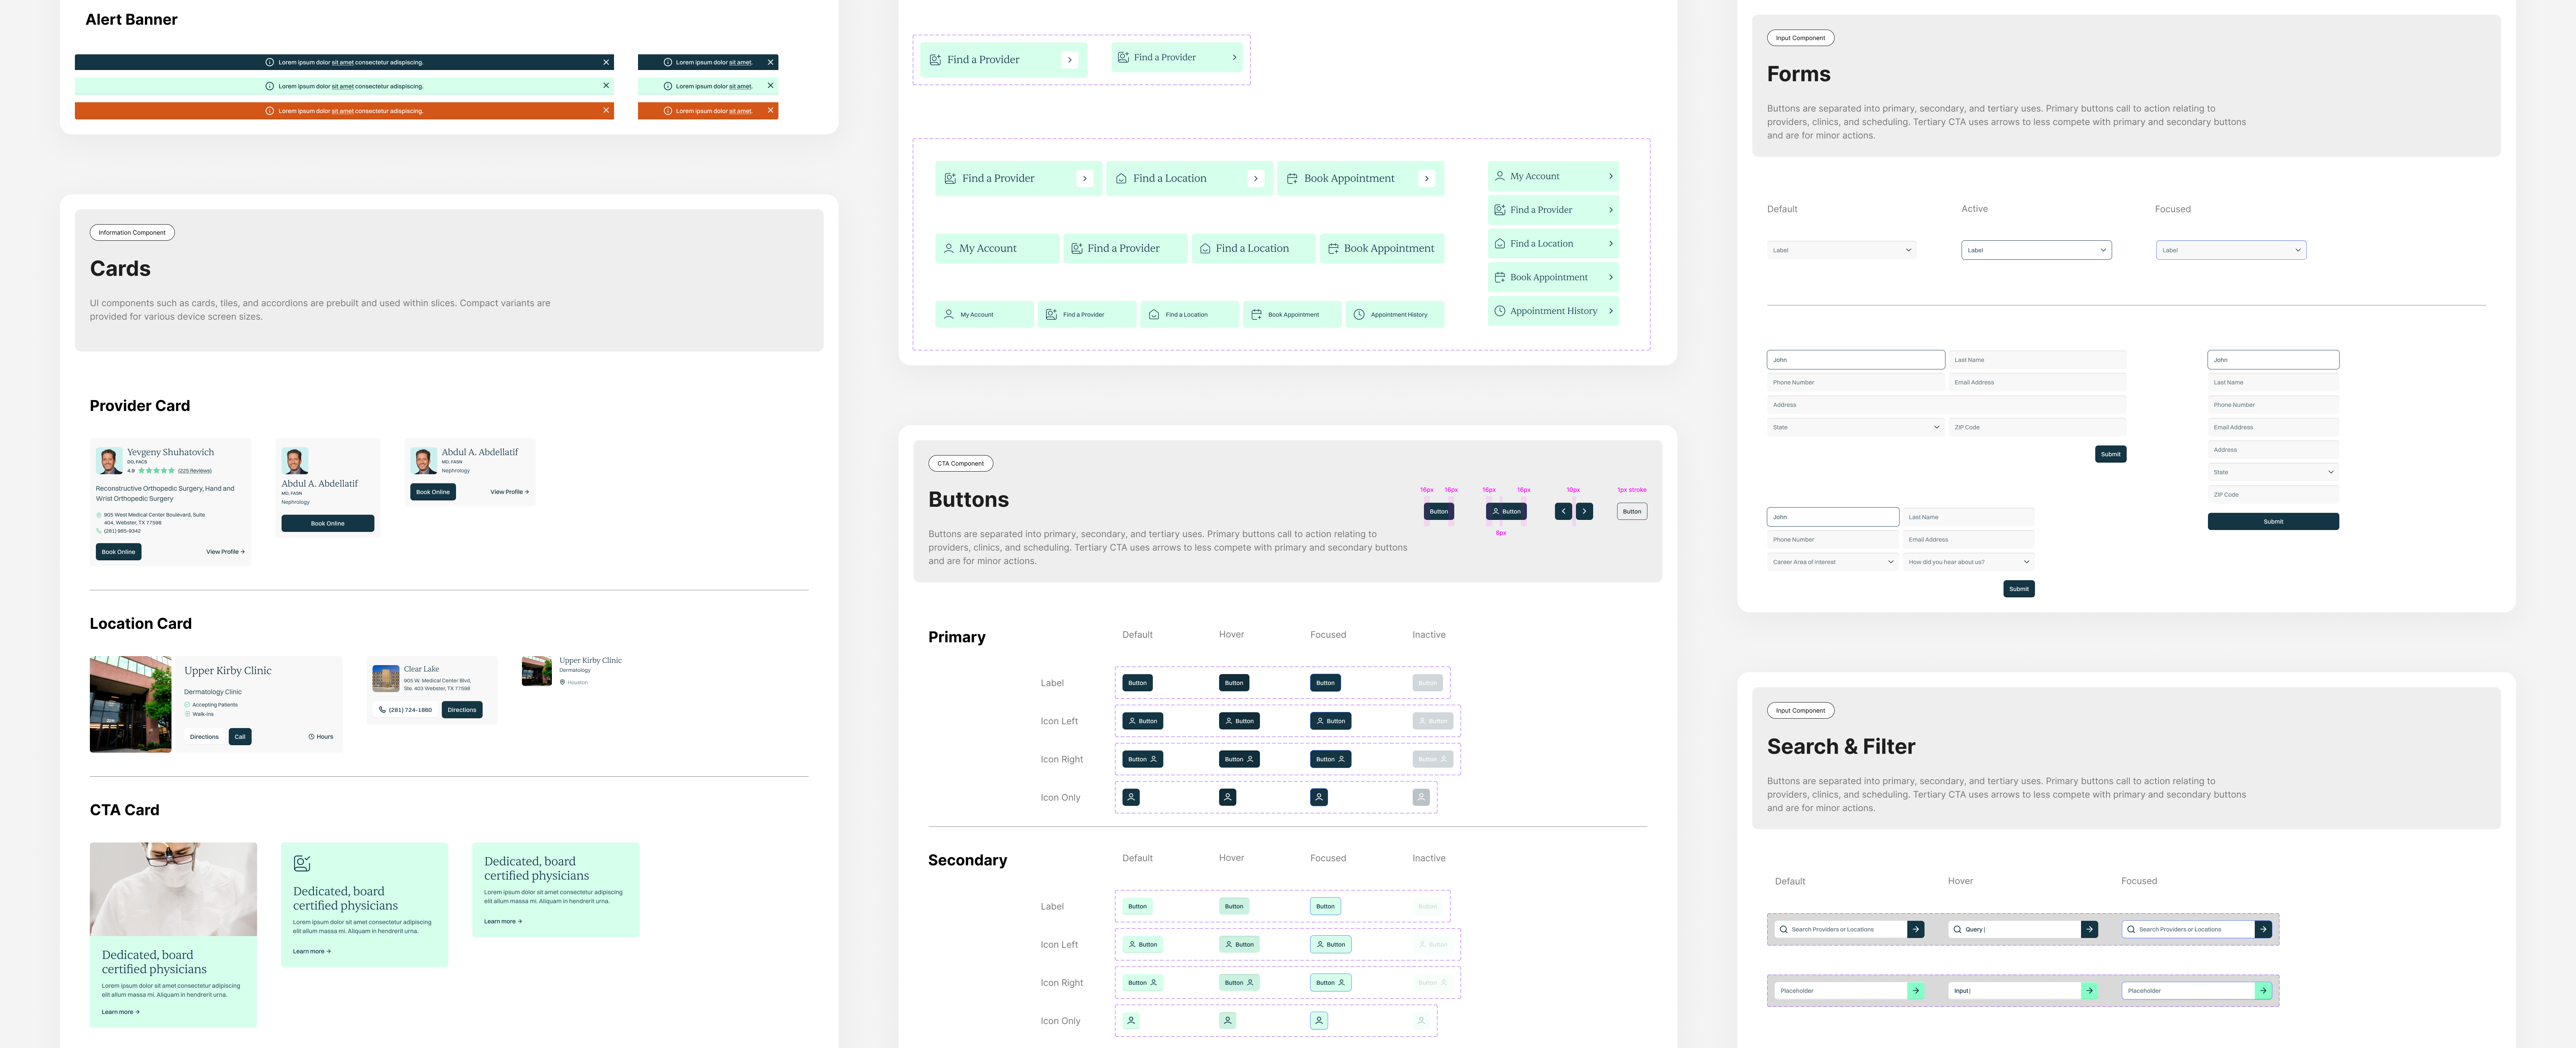Open the Label dropdown under Active
Viewport: 2576px width, 1048px height.
(x=2036, y=250)
